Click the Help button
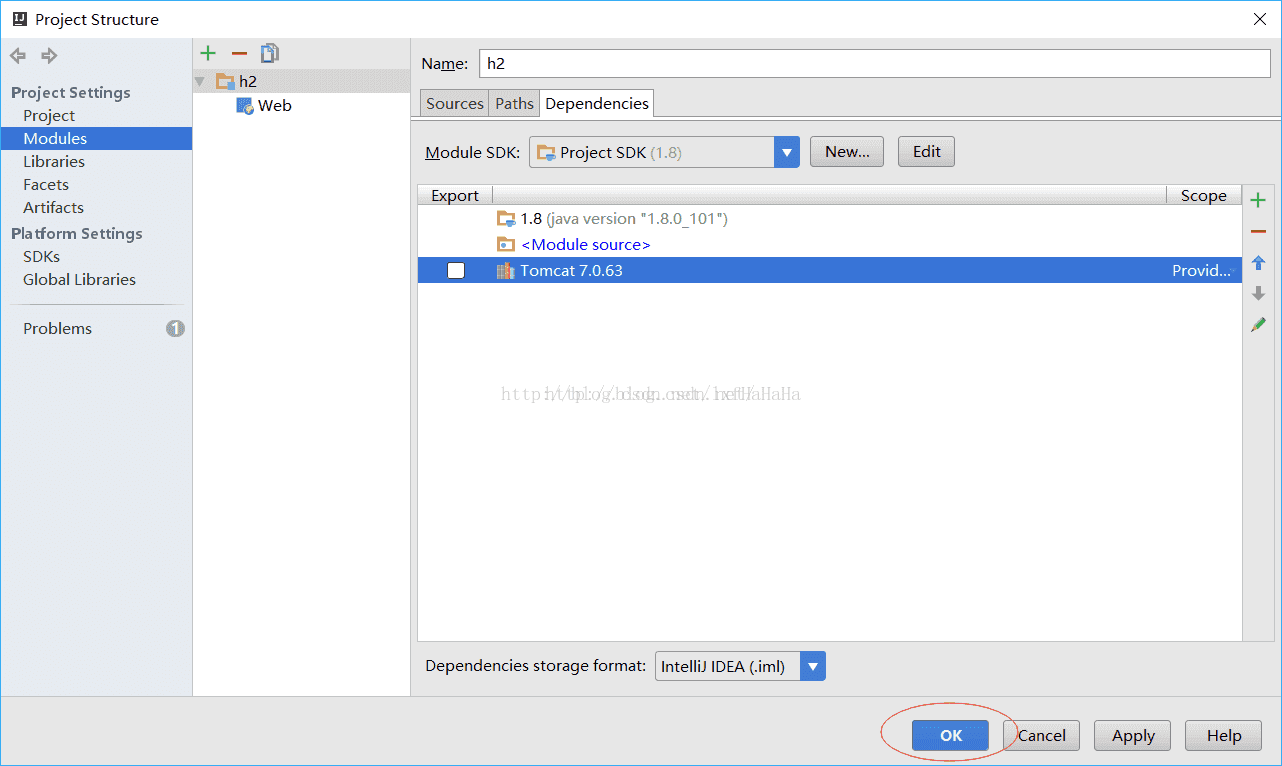1282x766 pixels. click(x=1223, y=735)
